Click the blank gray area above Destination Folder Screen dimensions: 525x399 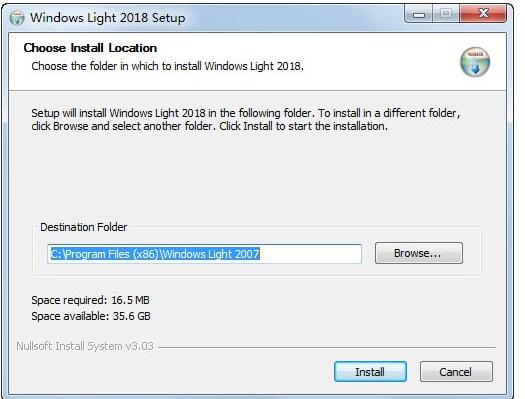click(254, 176)
